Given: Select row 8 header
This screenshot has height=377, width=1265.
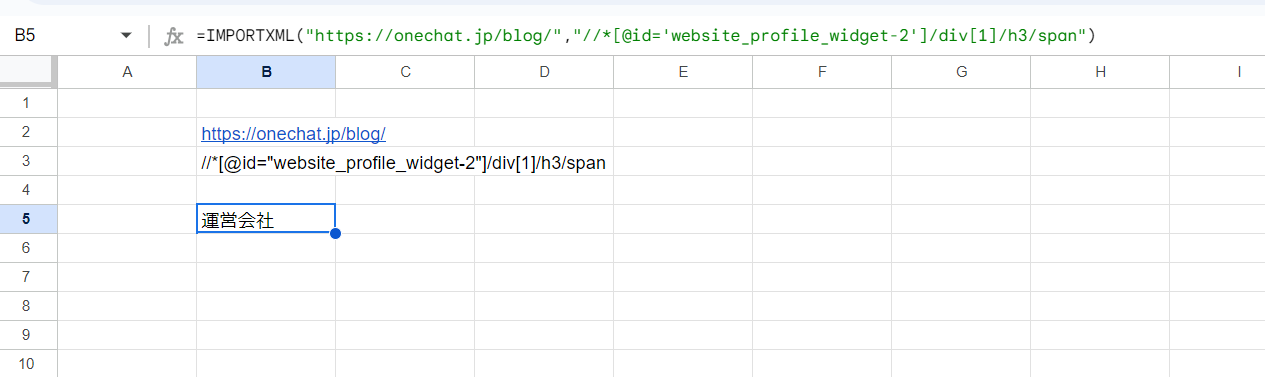Looking at the screenshot, I should point(28,307).
